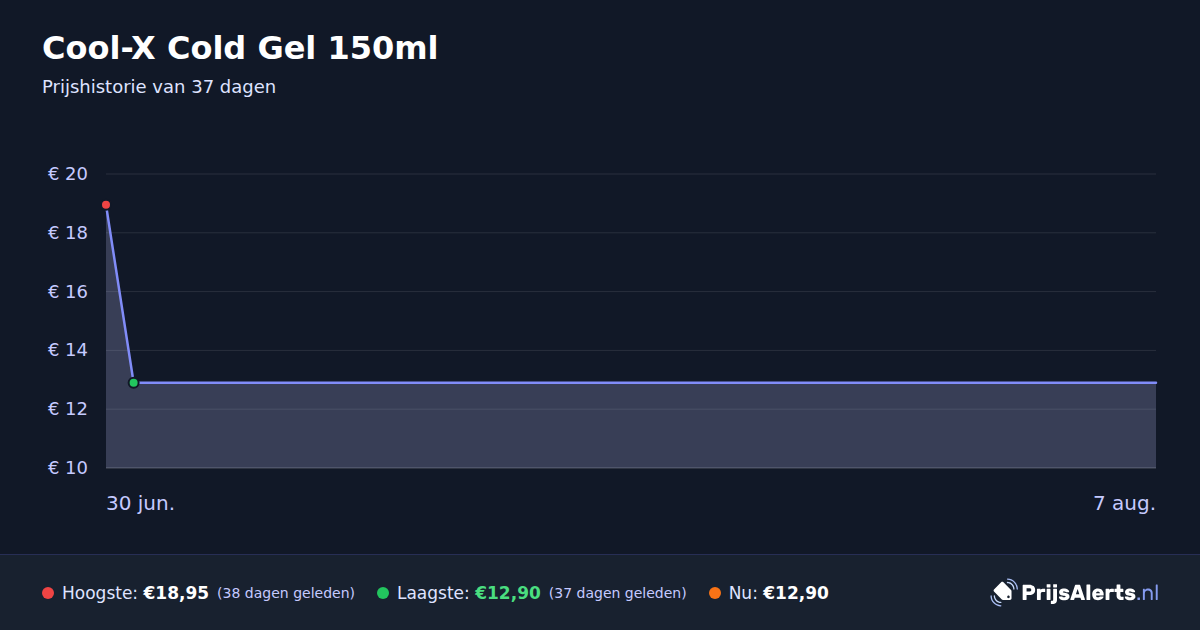Image resolution: width=1200 pixels, height=630 pixels.
Task: Click the Nu €12,90 current price
Action: point(779,593)
